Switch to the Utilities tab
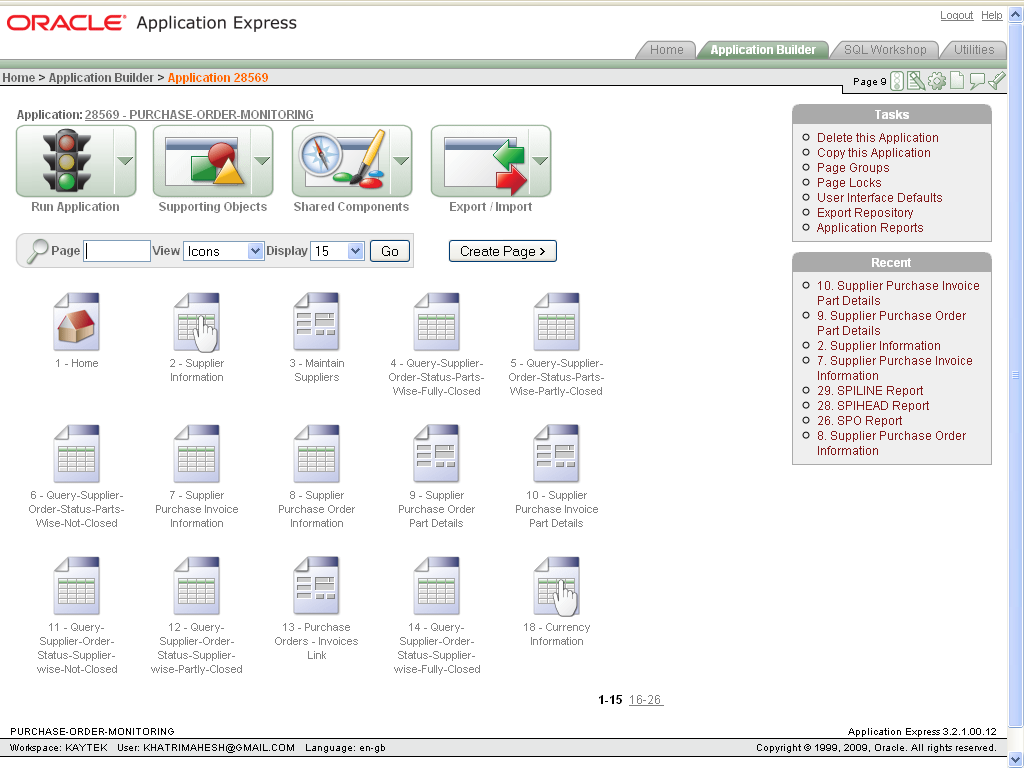The width and height of the screenshot is (1024, 768). point(974,50)
